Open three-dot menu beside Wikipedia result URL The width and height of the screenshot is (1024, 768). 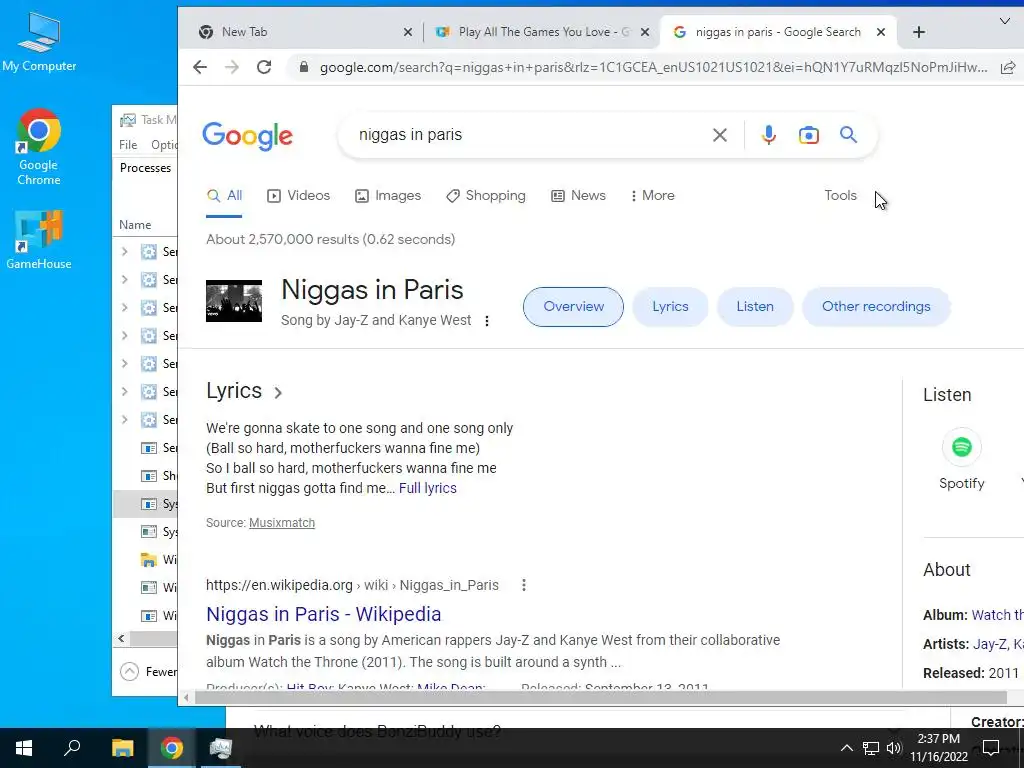(524, 585)
